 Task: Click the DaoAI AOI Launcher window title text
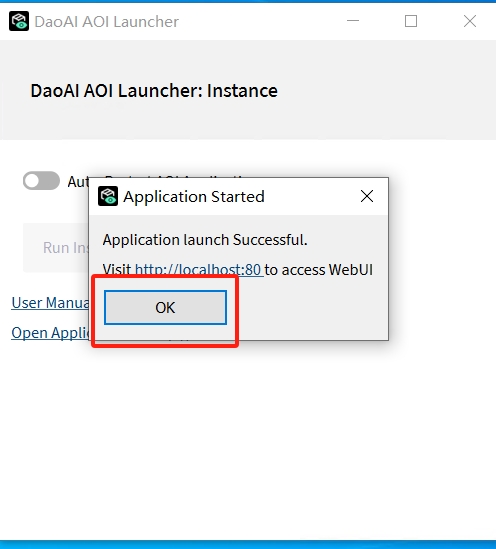[107, 22]
